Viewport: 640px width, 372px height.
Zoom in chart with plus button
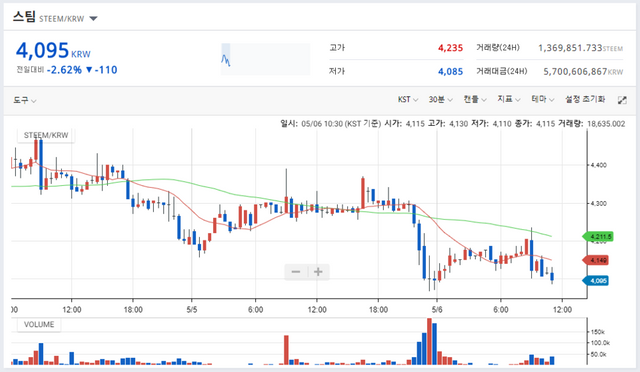click(318, 272)
